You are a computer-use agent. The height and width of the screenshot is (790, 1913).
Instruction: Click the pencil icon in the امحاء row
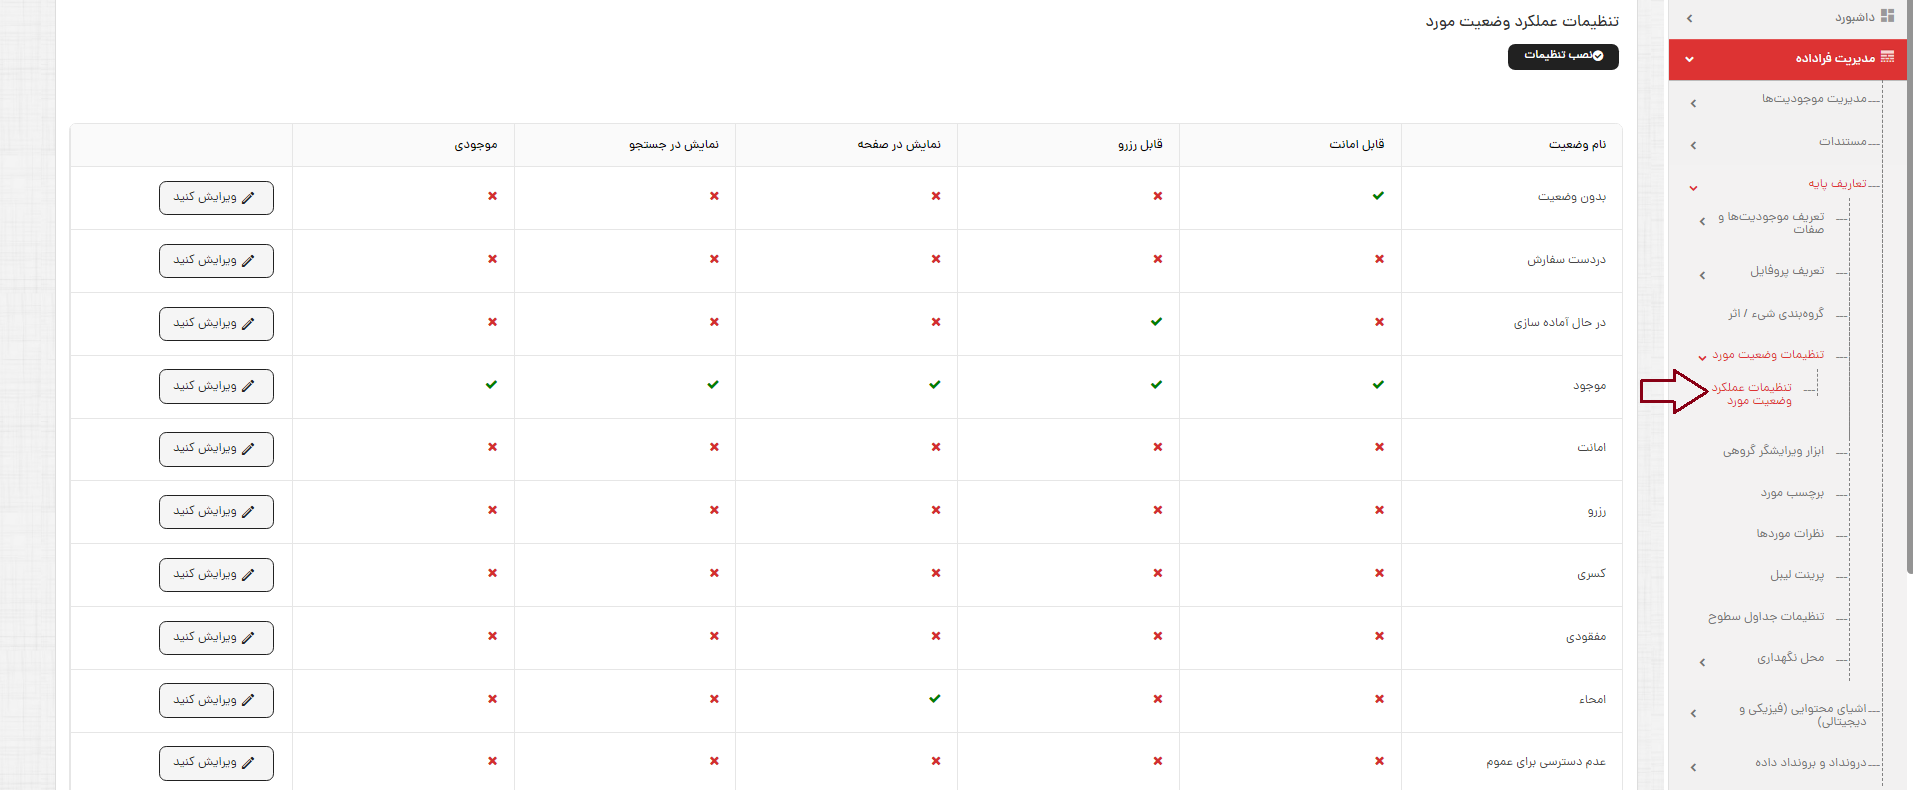(x=248, y=700)
